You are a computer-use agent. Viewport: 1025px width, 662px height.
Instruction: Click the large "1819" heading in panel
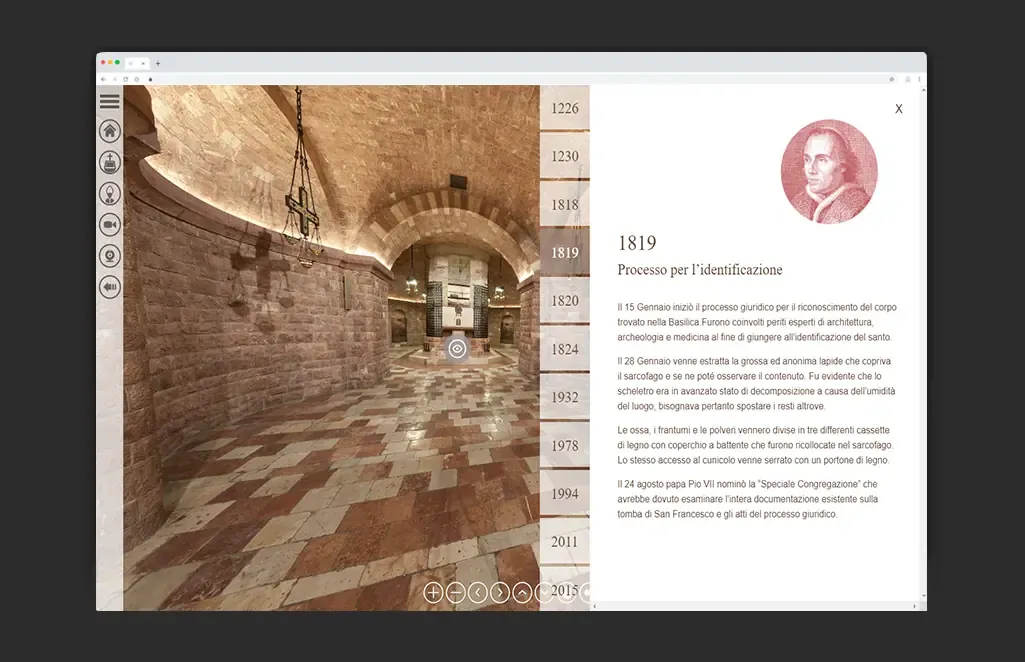(637, 243)
